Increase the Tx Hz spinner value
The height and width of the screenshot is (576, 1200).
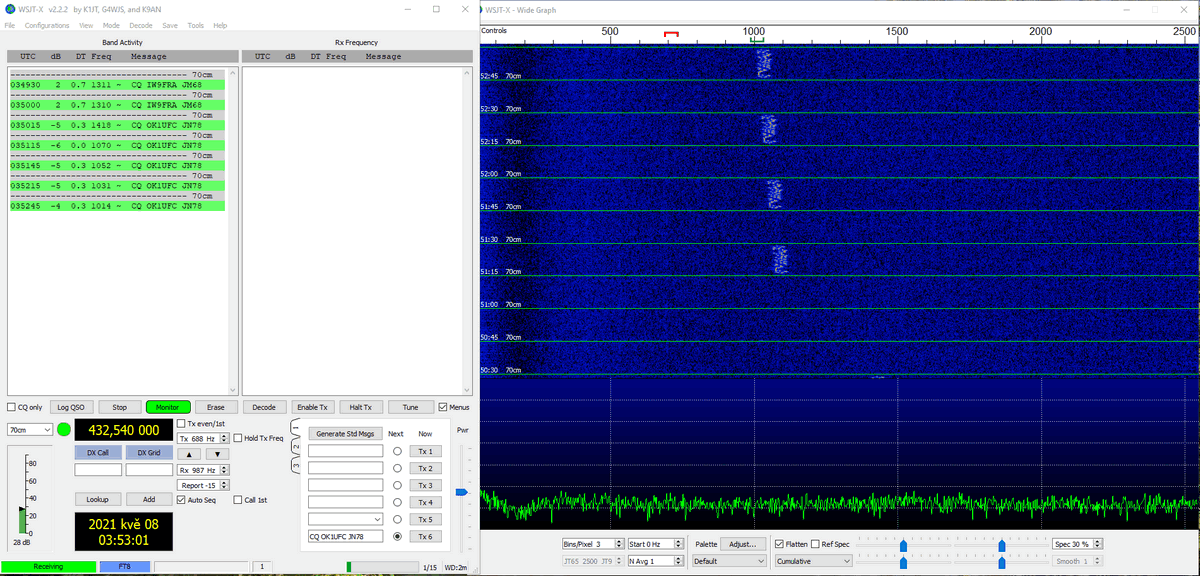point(225,436)
